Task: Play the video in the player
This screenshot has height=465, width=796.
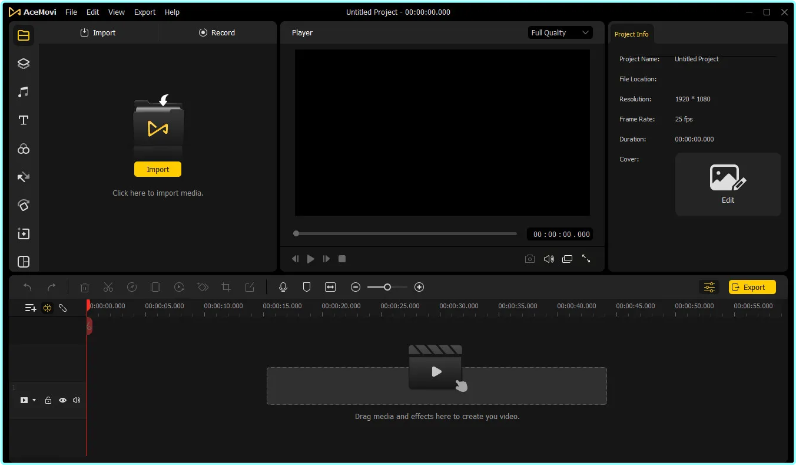Action: 310,259
